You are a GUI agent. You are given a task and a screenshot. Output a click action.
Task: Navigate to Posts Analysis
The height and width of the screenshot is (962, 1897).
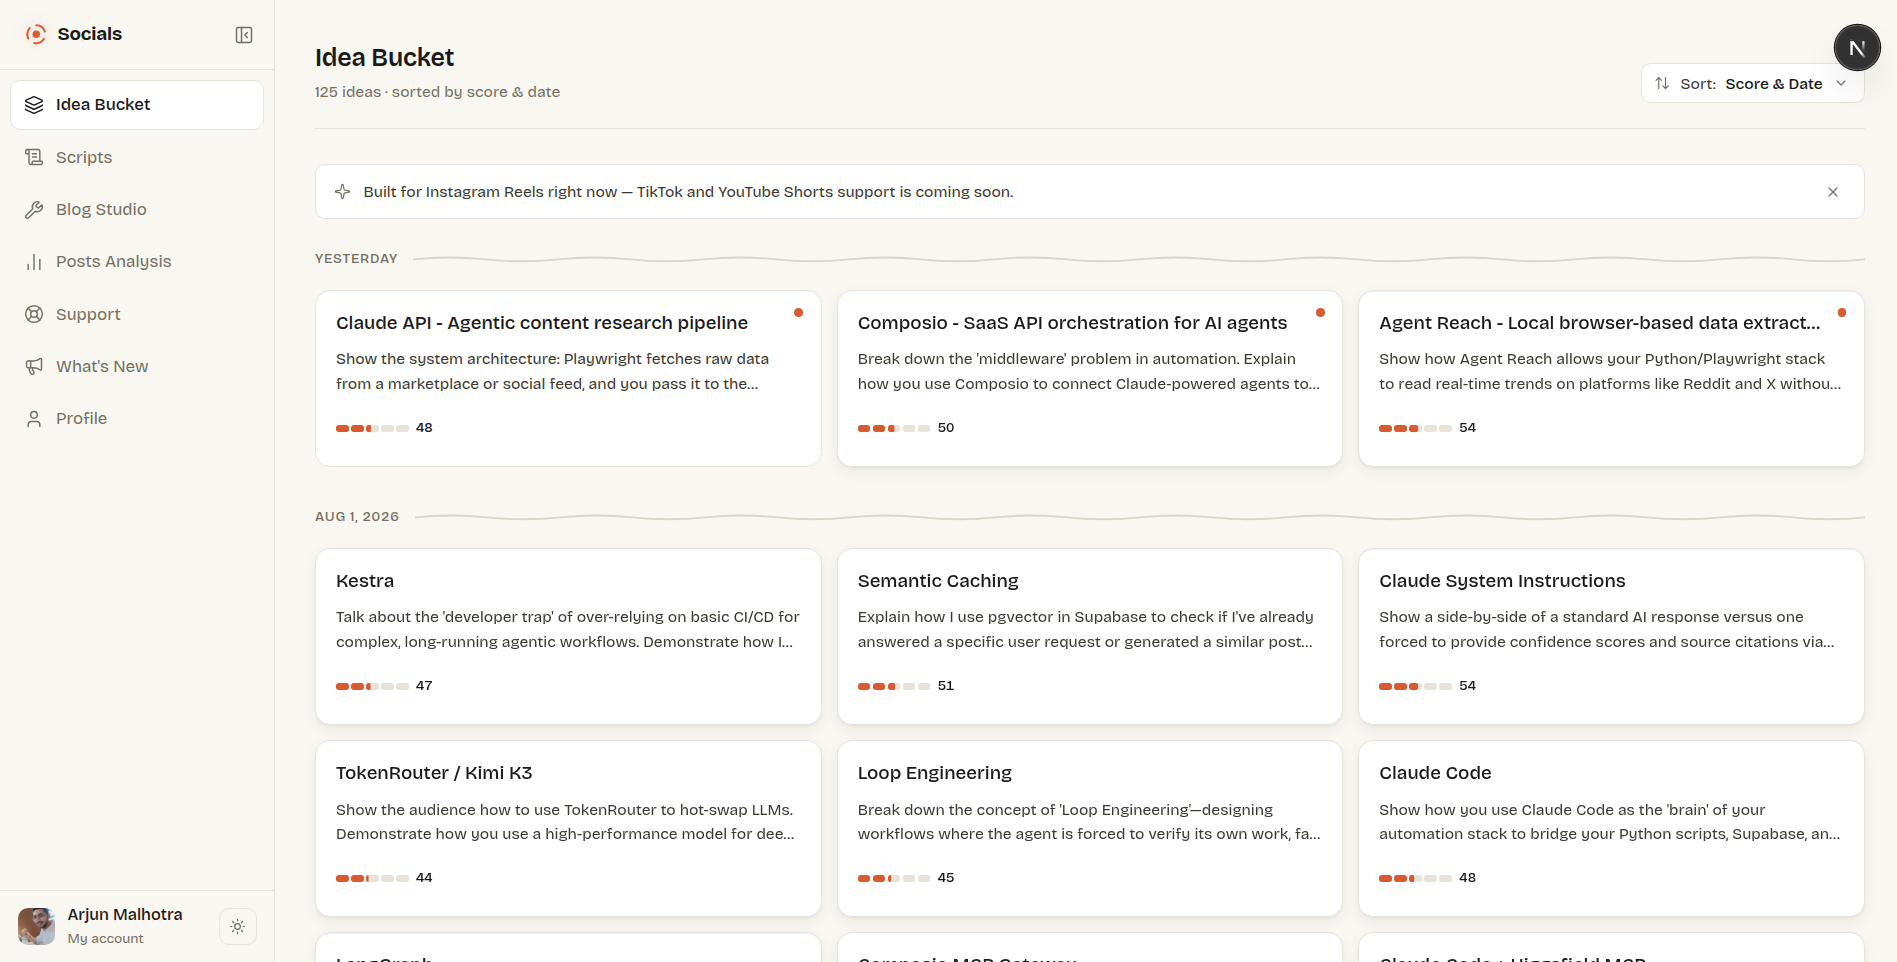click(x=137, y=262)
